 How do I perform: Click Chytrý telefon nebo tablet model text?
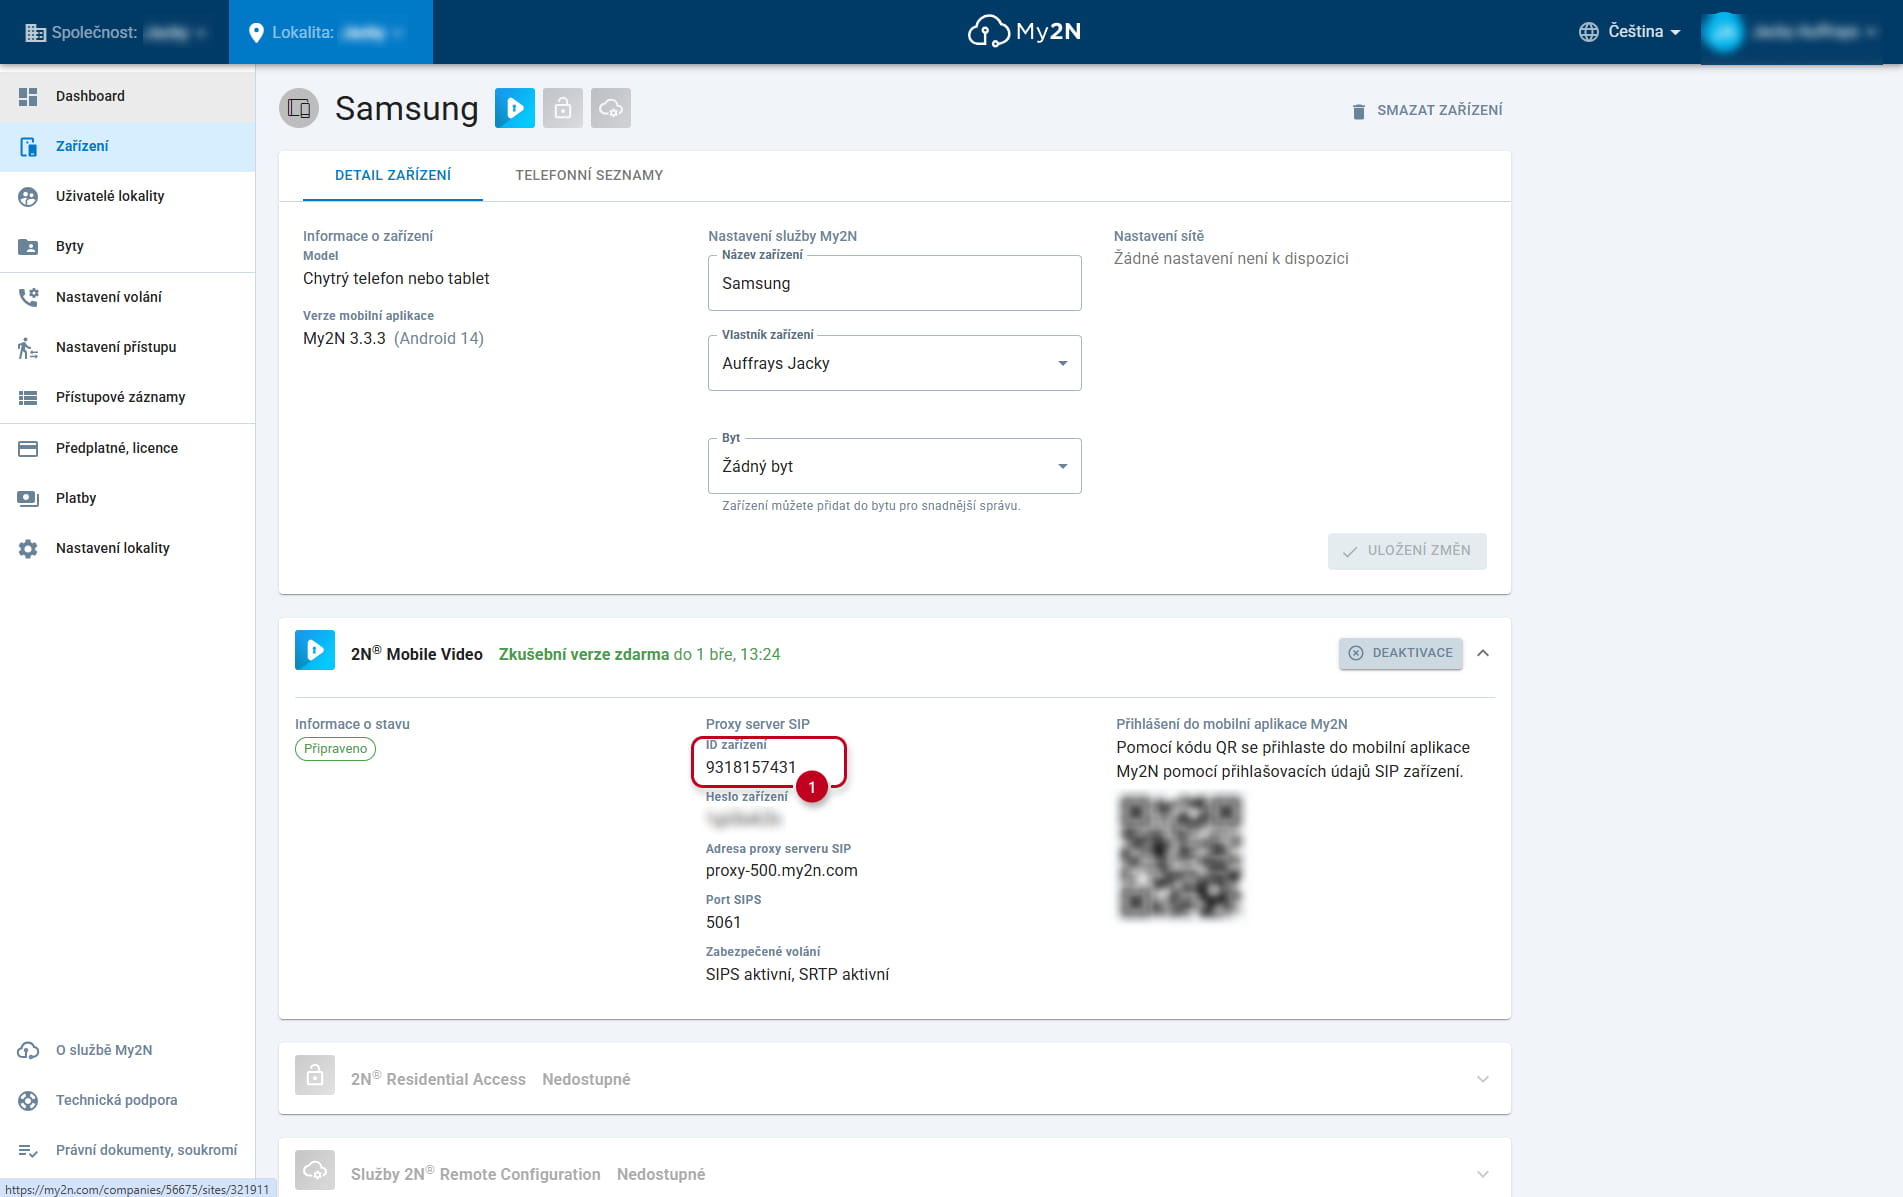396,278
